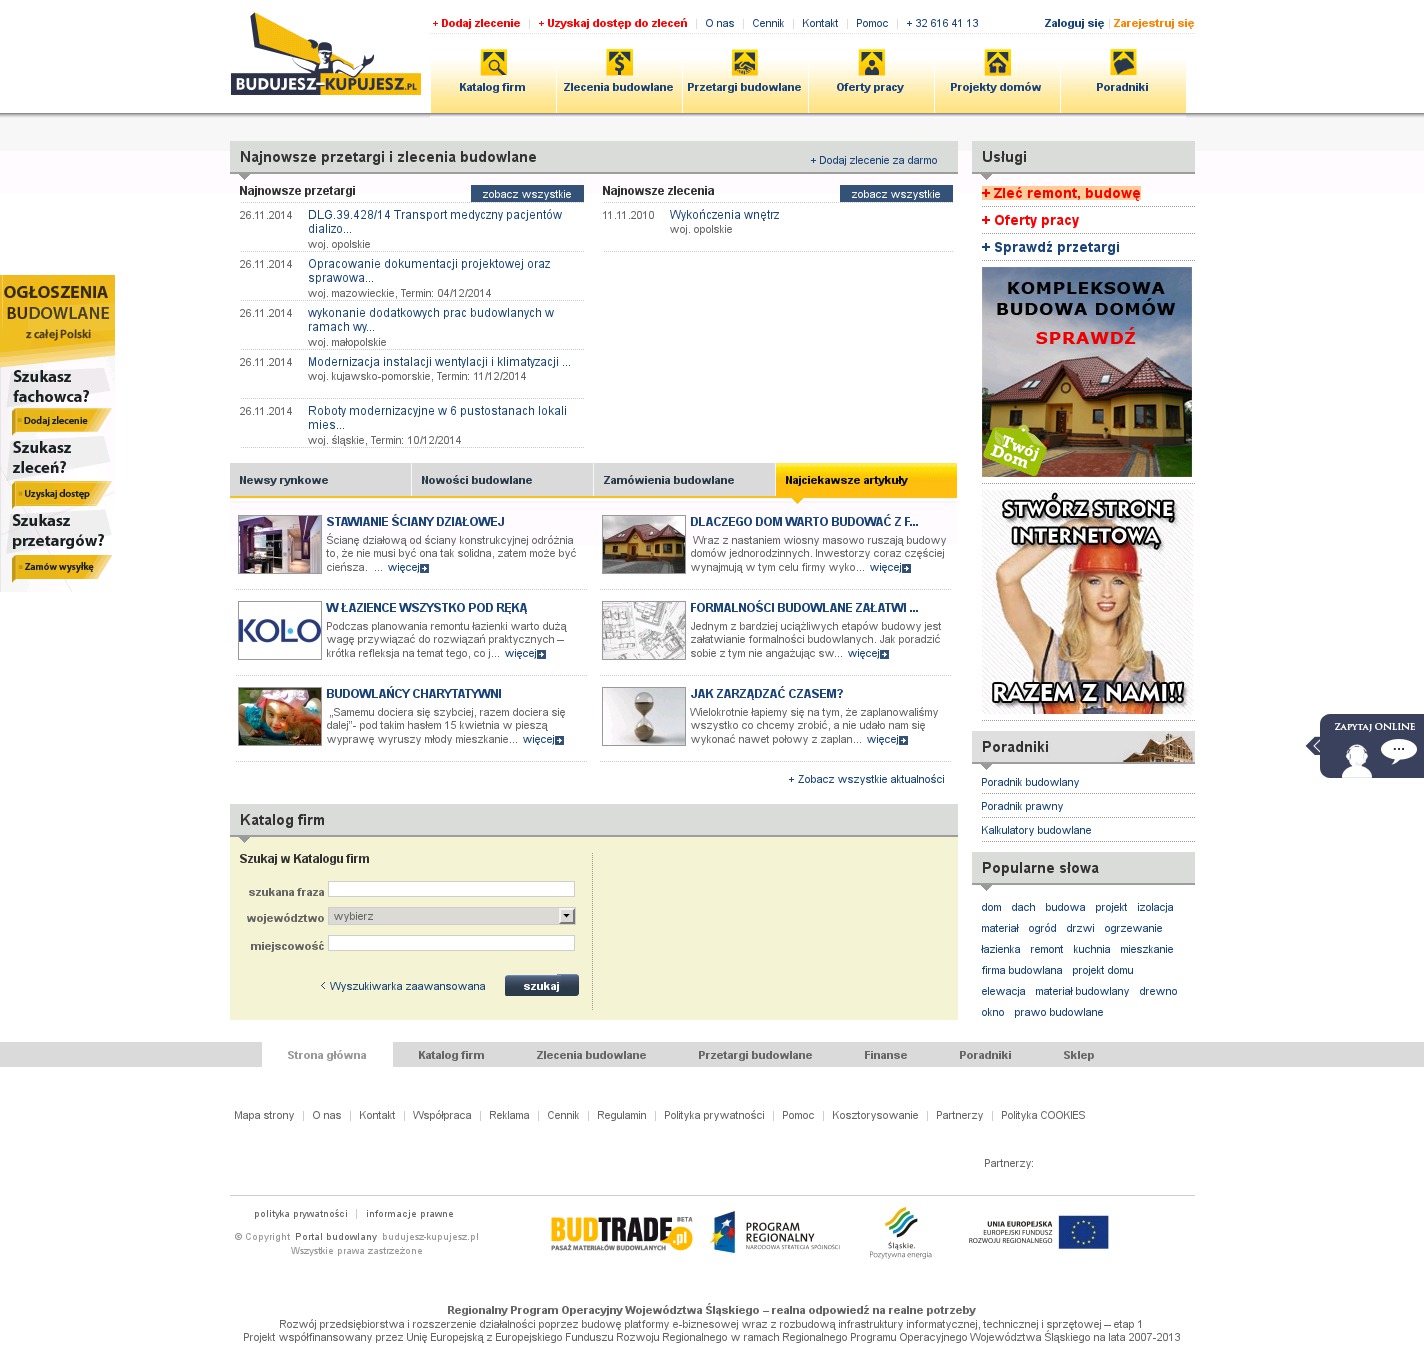The height and width of the screenshot is (1370, 1424).
Task: Click the szukaj search button
Action: 542,986
